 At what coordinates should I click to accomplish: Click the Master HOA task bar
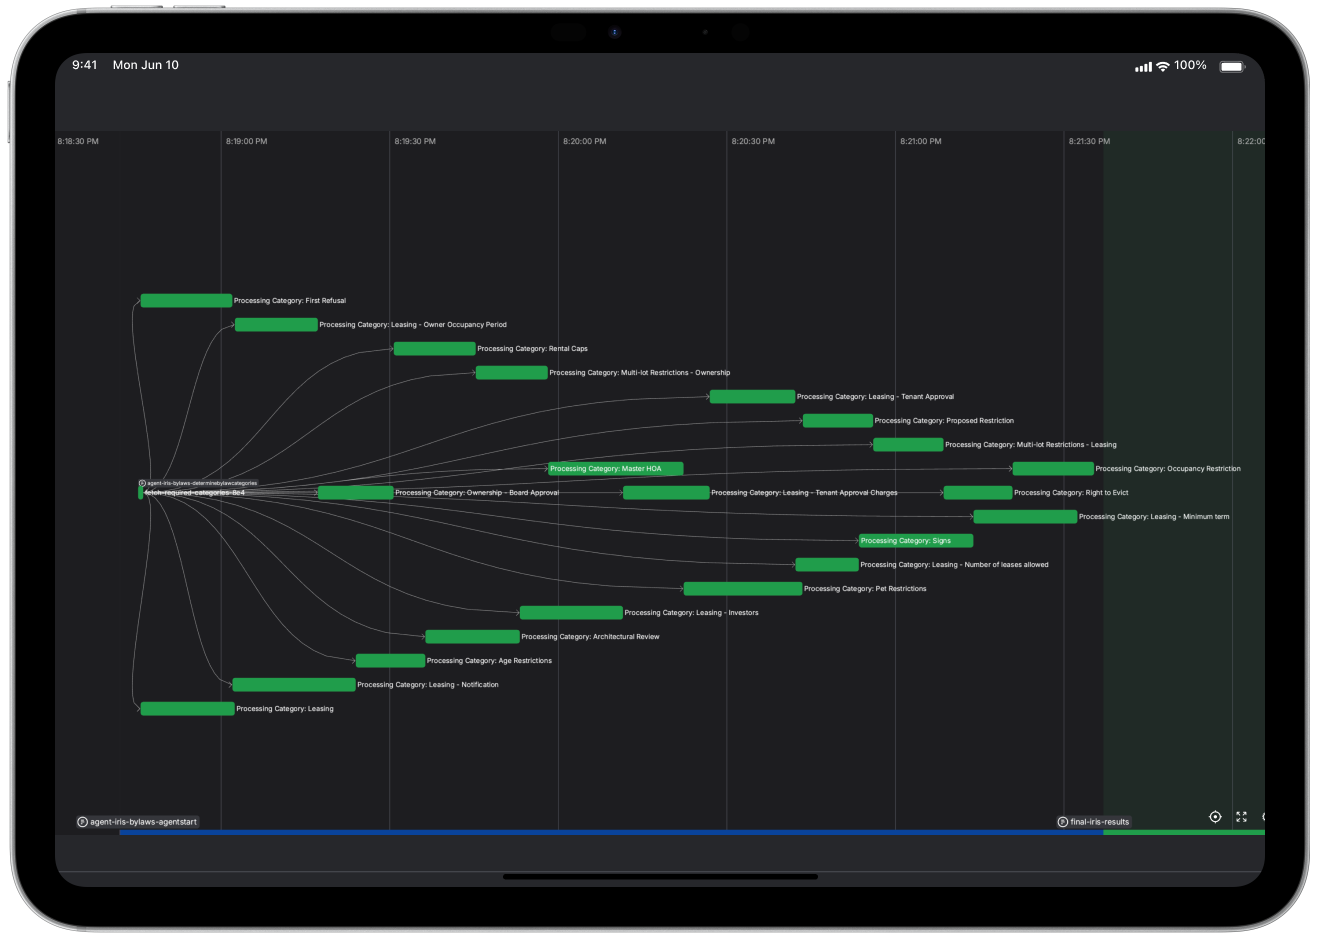(615, 469)
